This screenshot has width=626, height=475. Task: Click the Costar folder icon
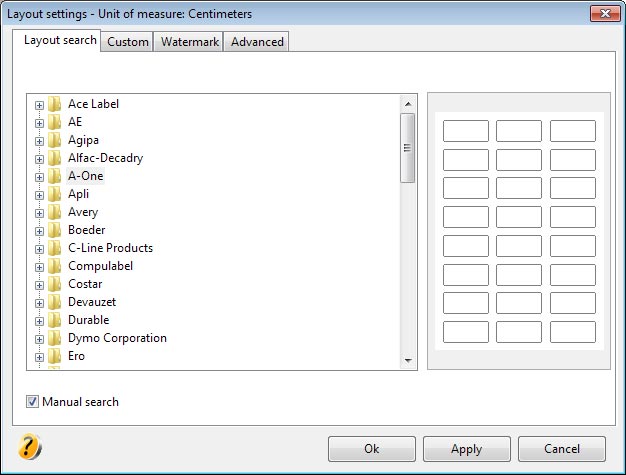coord(55,284)
